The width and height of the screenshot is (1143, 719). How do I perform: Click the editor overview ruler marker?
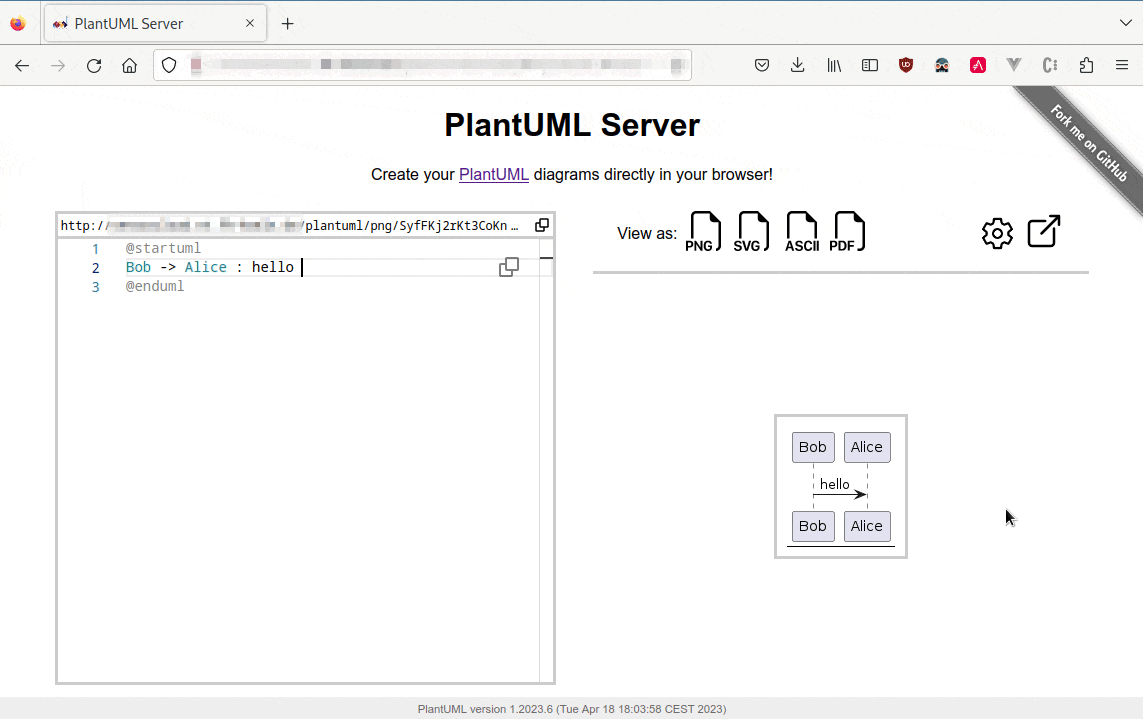pyautogui.click(x=547, y=258)
